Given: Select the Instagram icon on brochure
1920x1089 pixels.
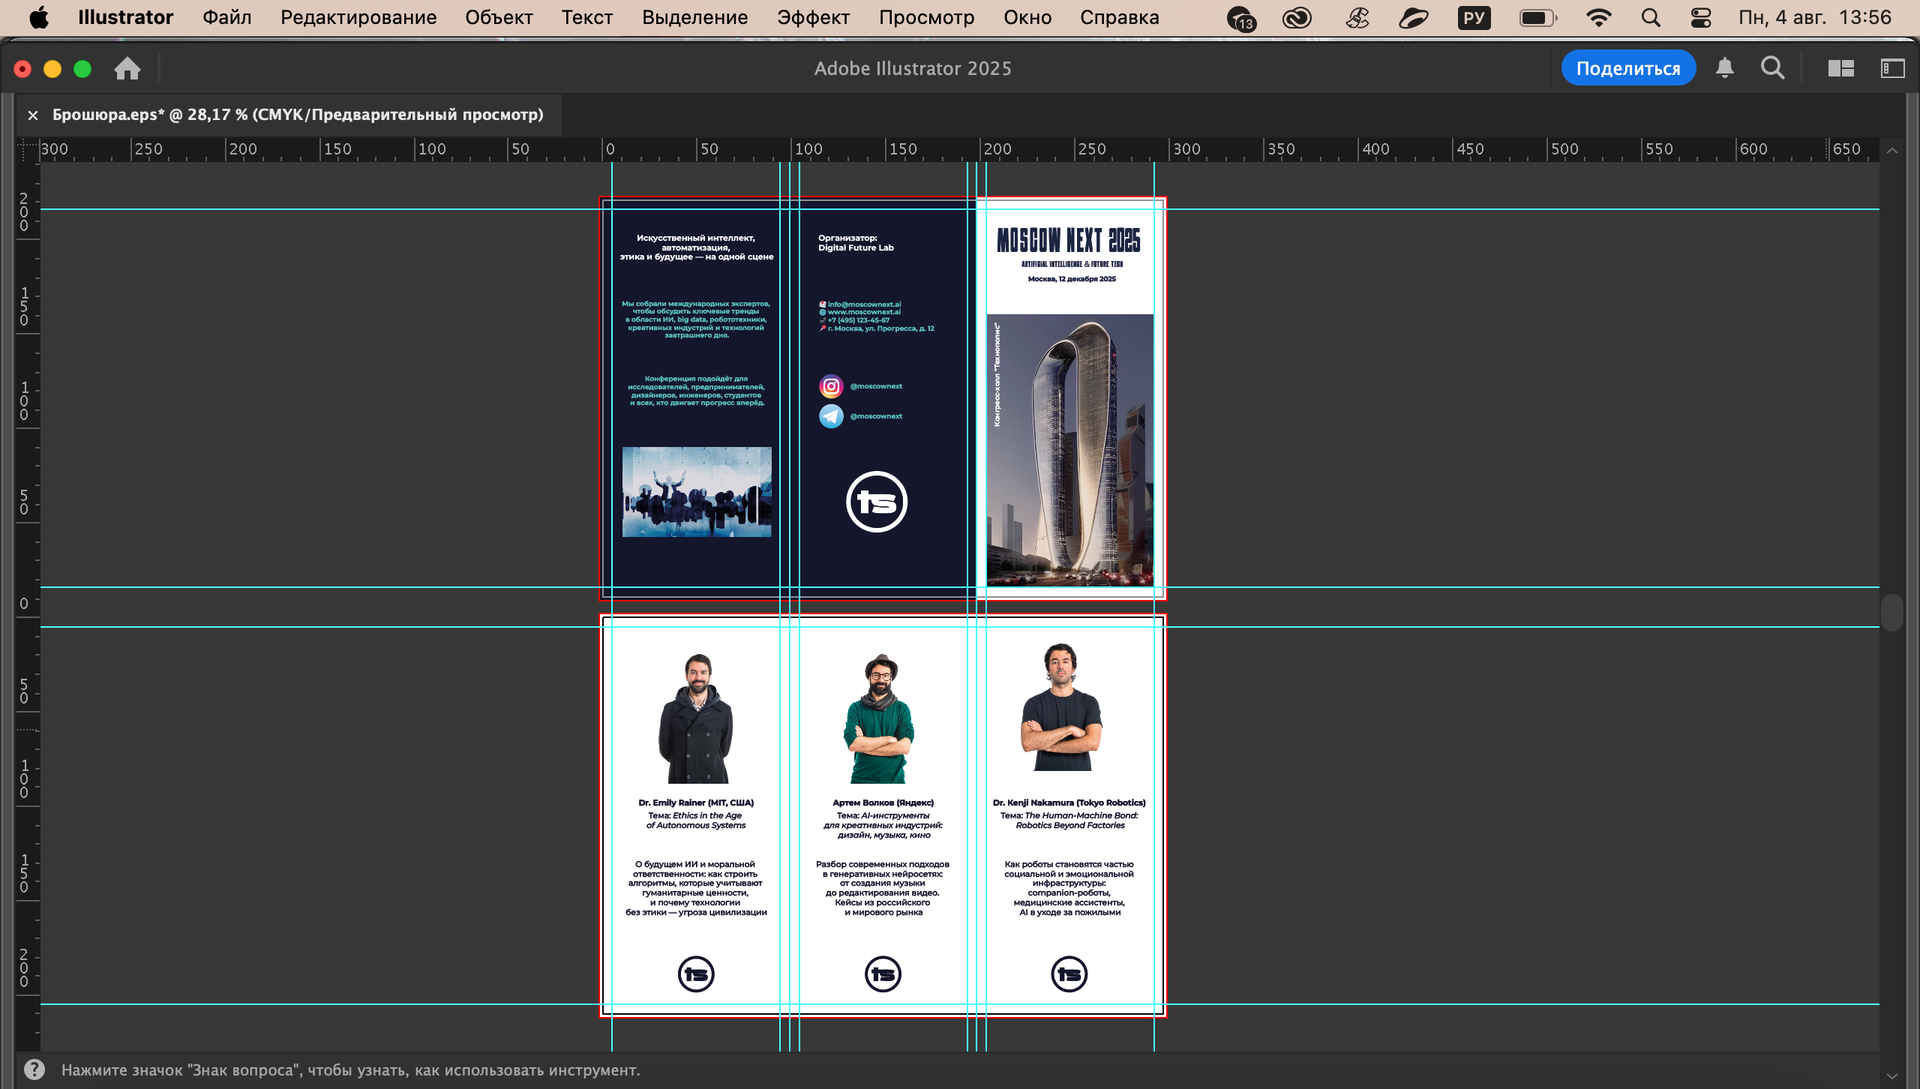Looking at the screenshot, I should point(831,386).
